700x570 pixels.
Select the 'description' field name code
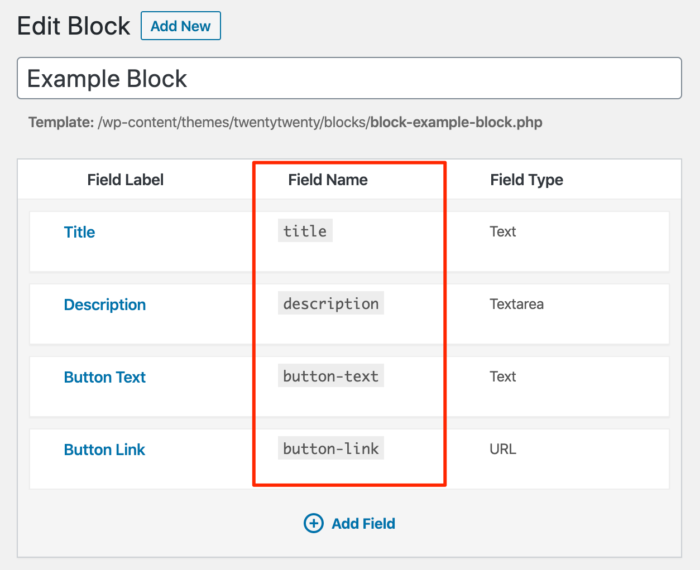click(x=330, y=304)
